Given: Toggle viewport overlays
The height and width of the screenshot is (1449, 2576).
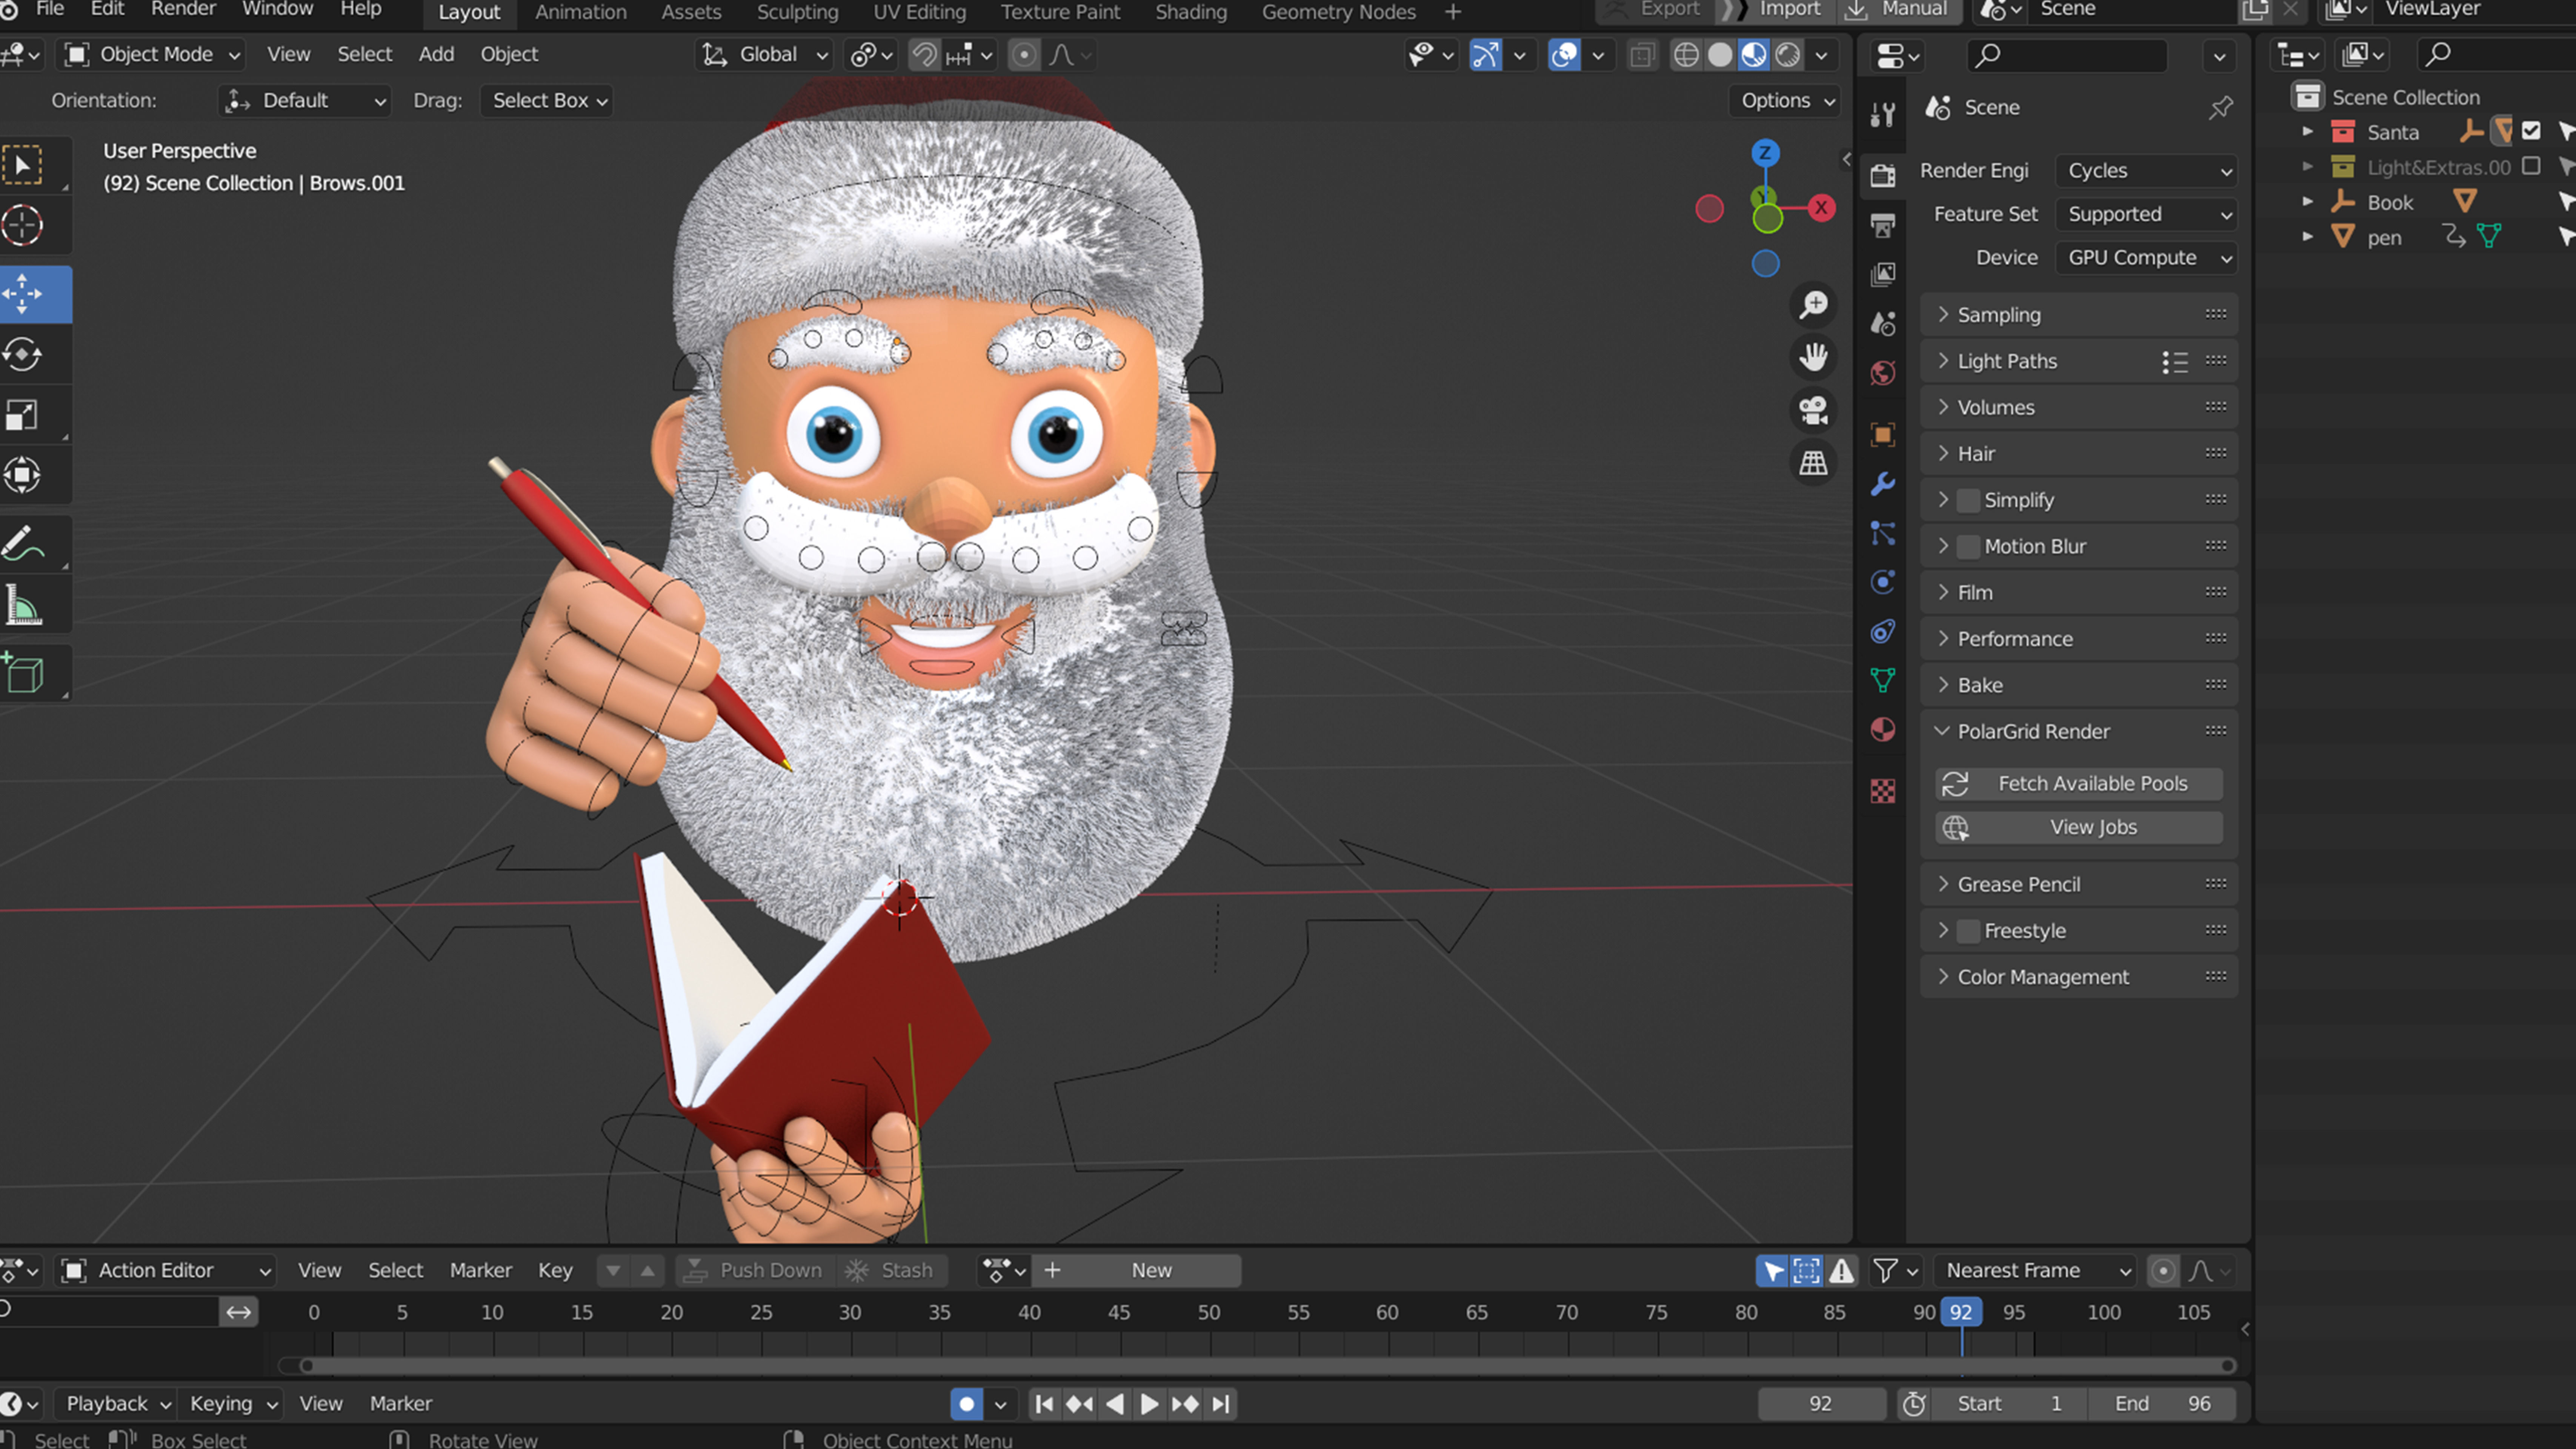Looking at the screenshot, I should 1564,55.
